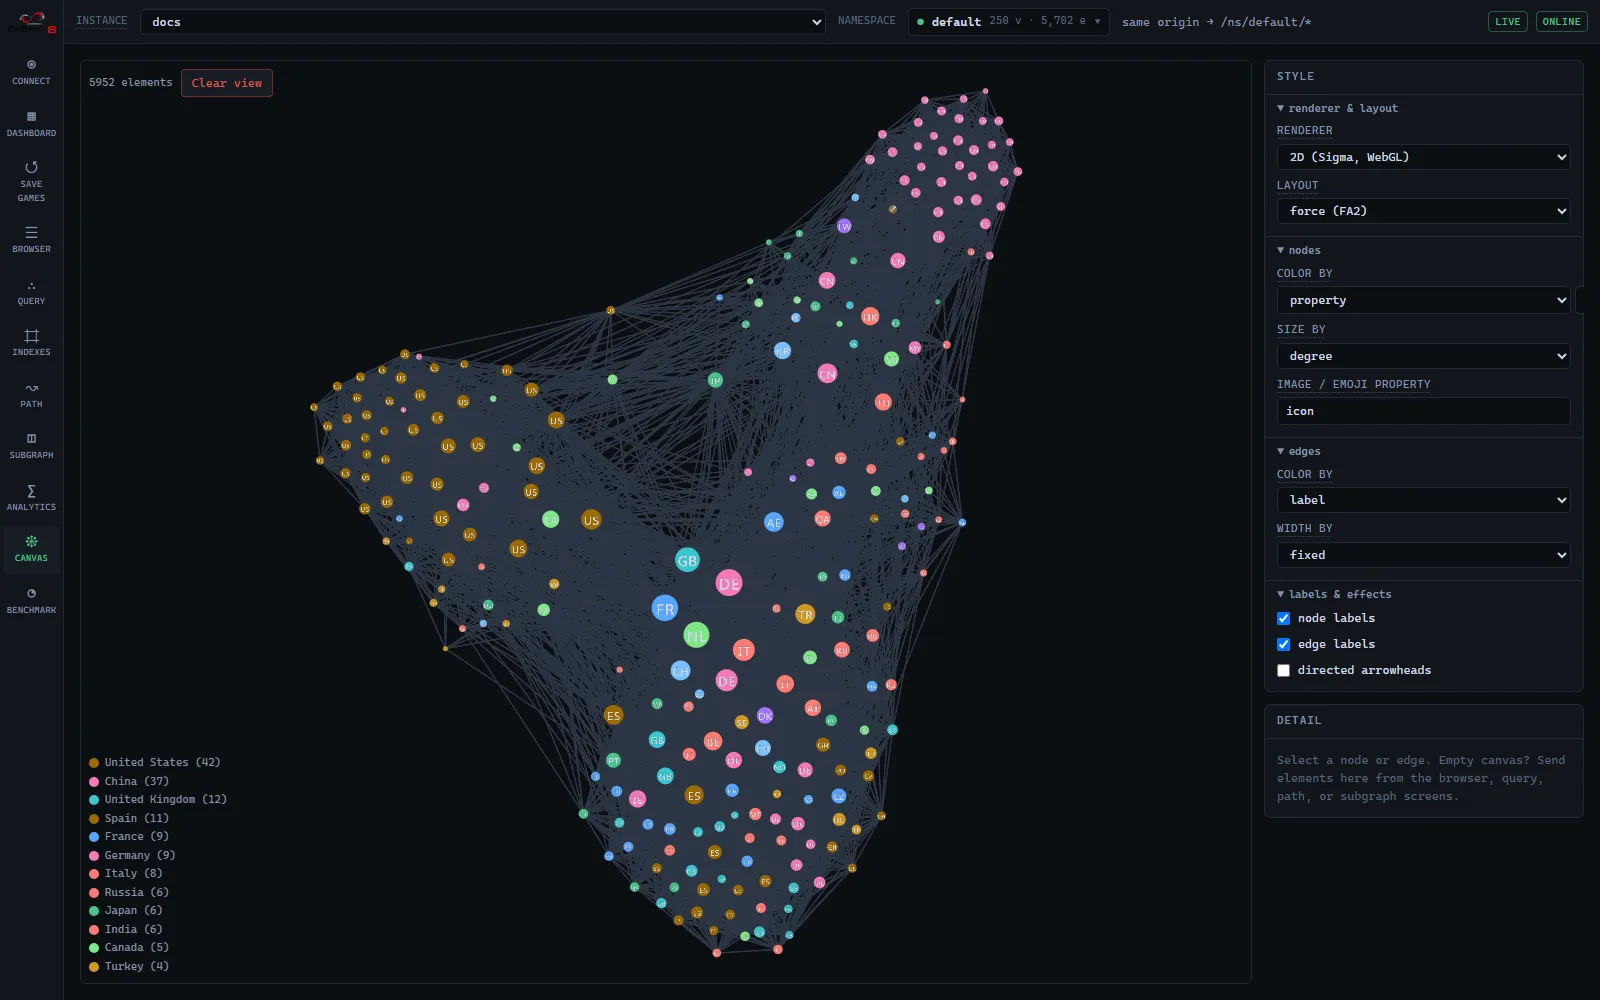Collapse labels & effects section
This screenshot has height=1000, width=1600.
[1334, 594]
